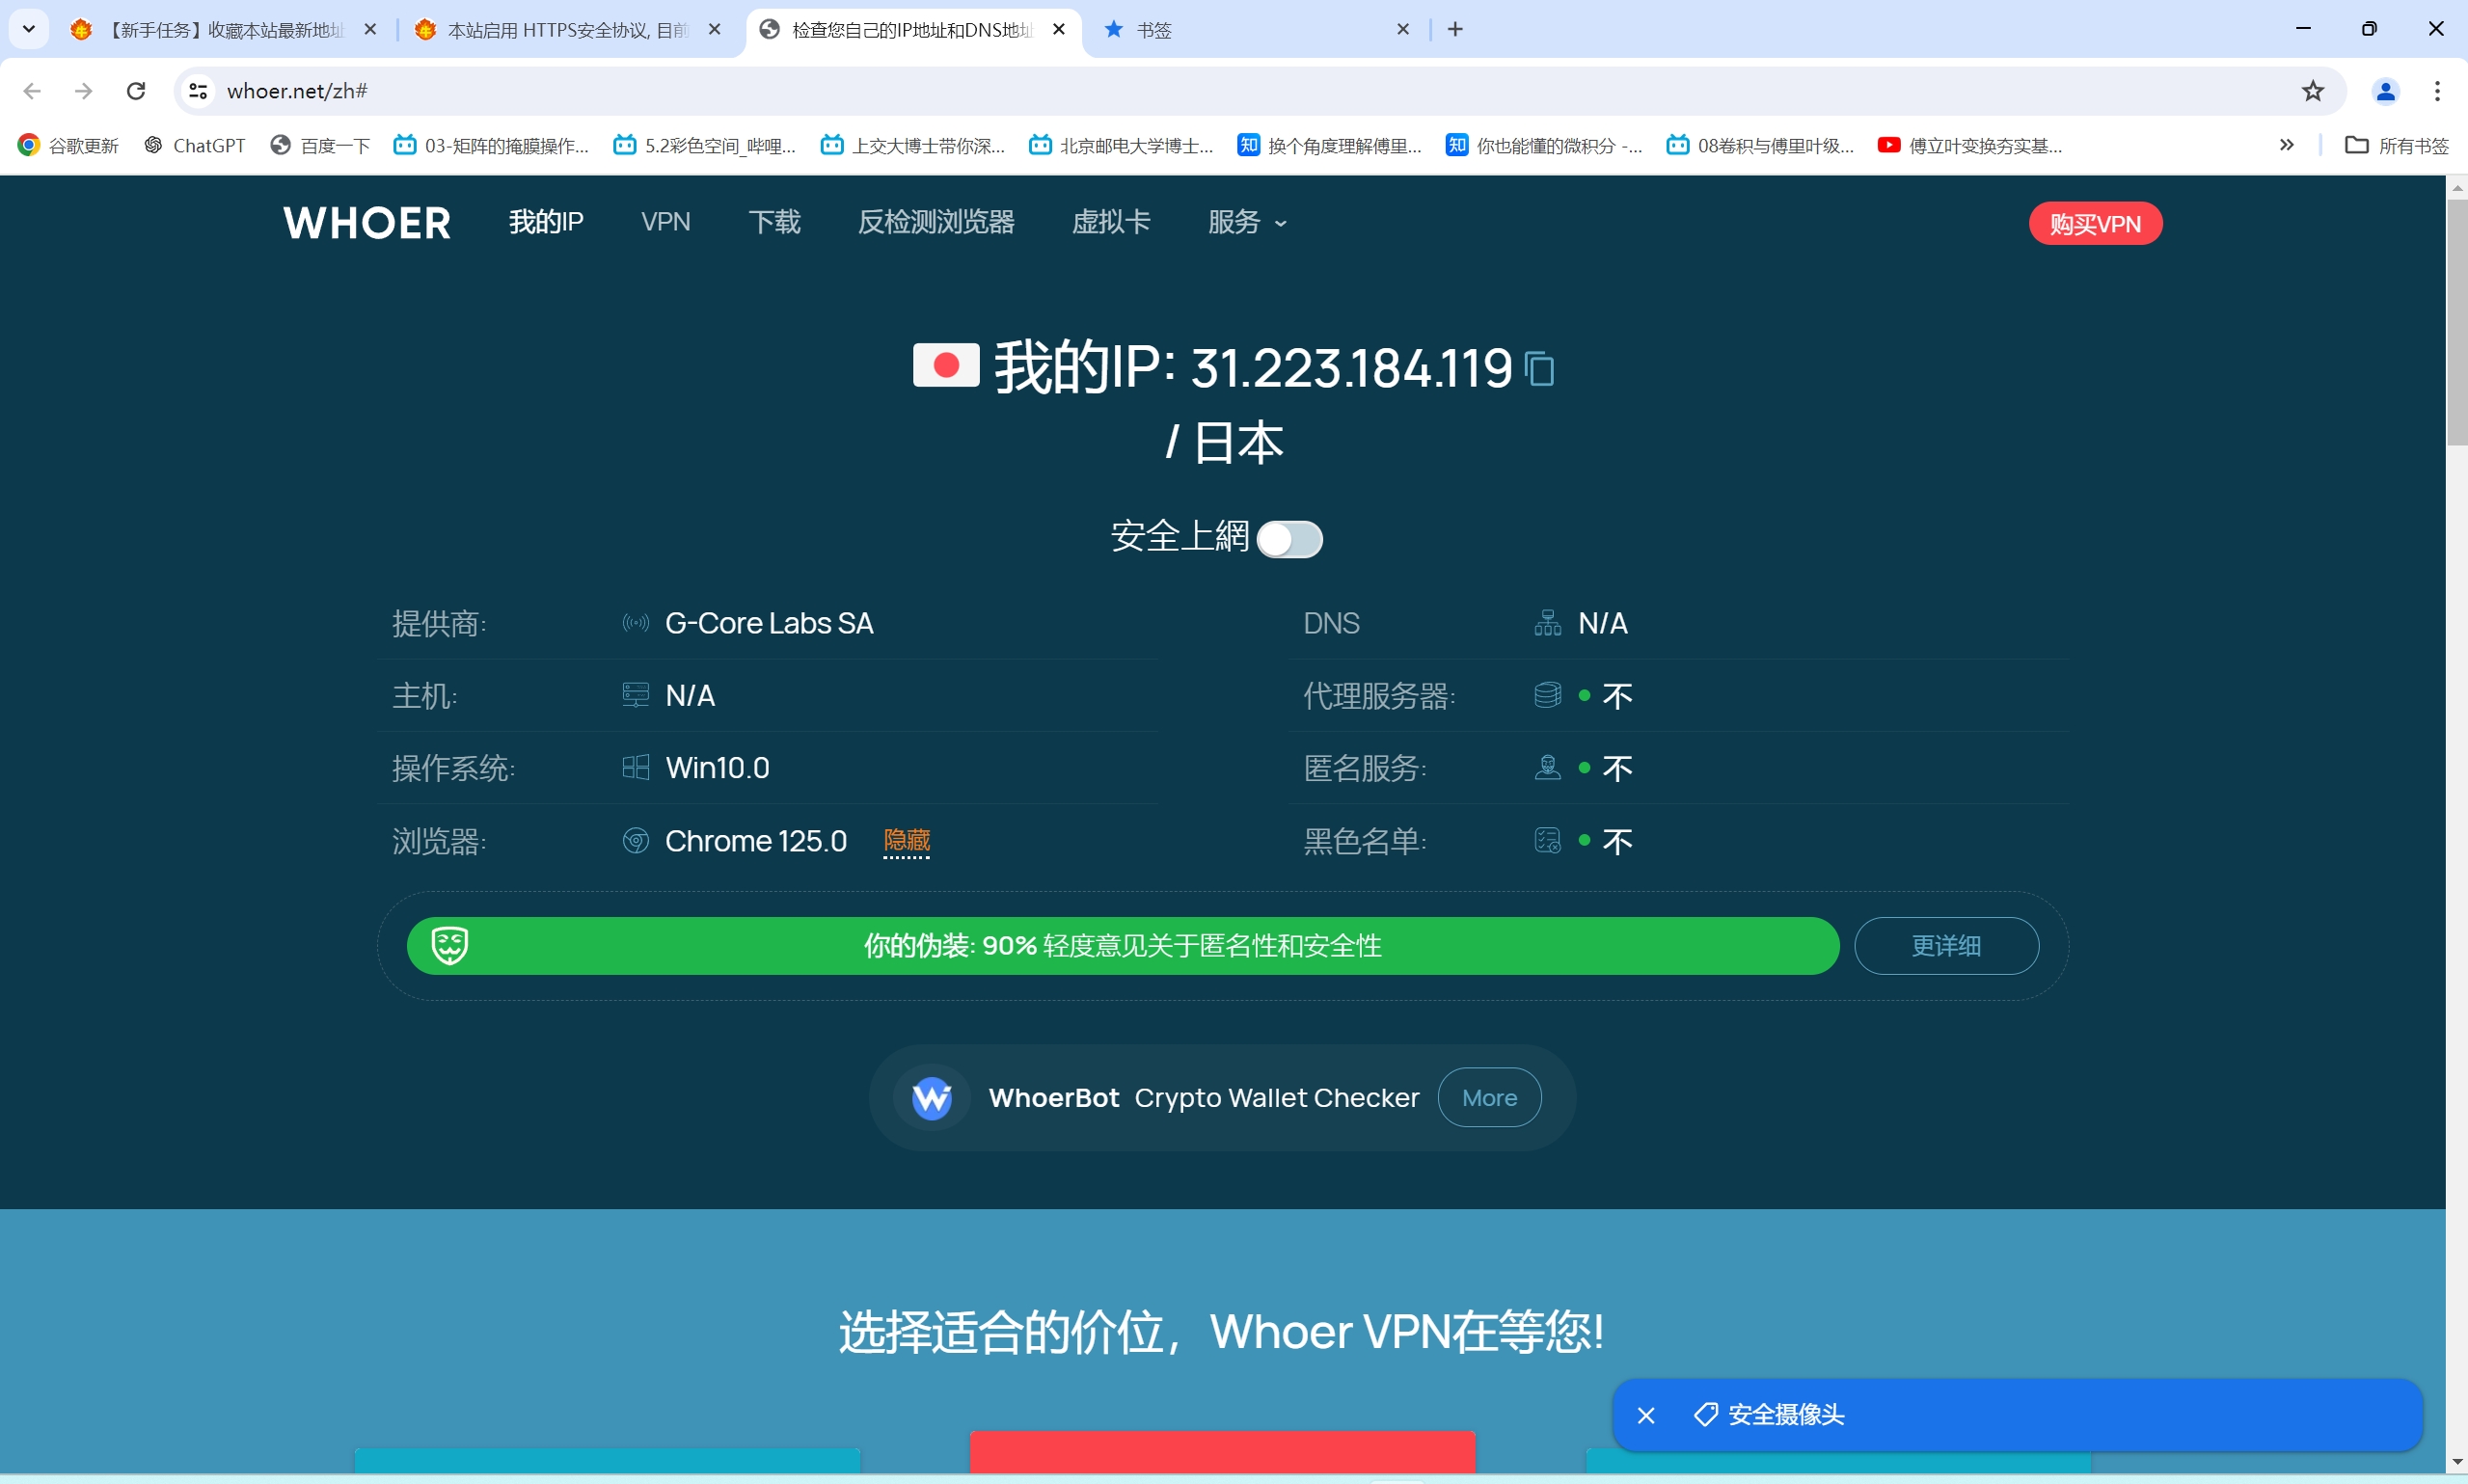This screenshot has width=2468, height=1484.
Task: Click the IP text 31.223.184.119
Action: [x=1351, y=369]
